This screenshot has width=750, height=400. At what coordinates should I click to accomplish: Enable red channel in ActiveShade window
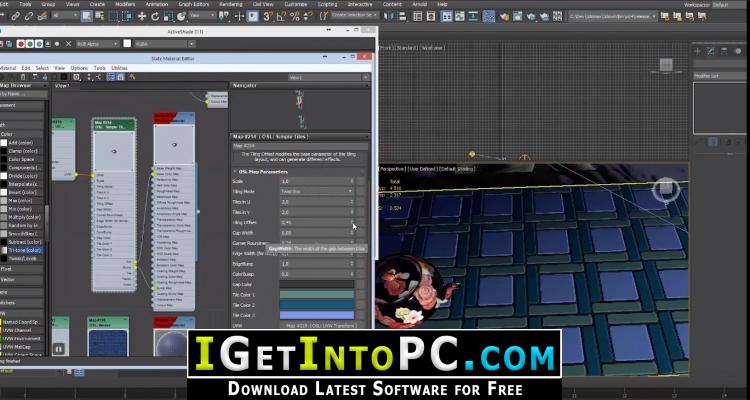point(21,44)
